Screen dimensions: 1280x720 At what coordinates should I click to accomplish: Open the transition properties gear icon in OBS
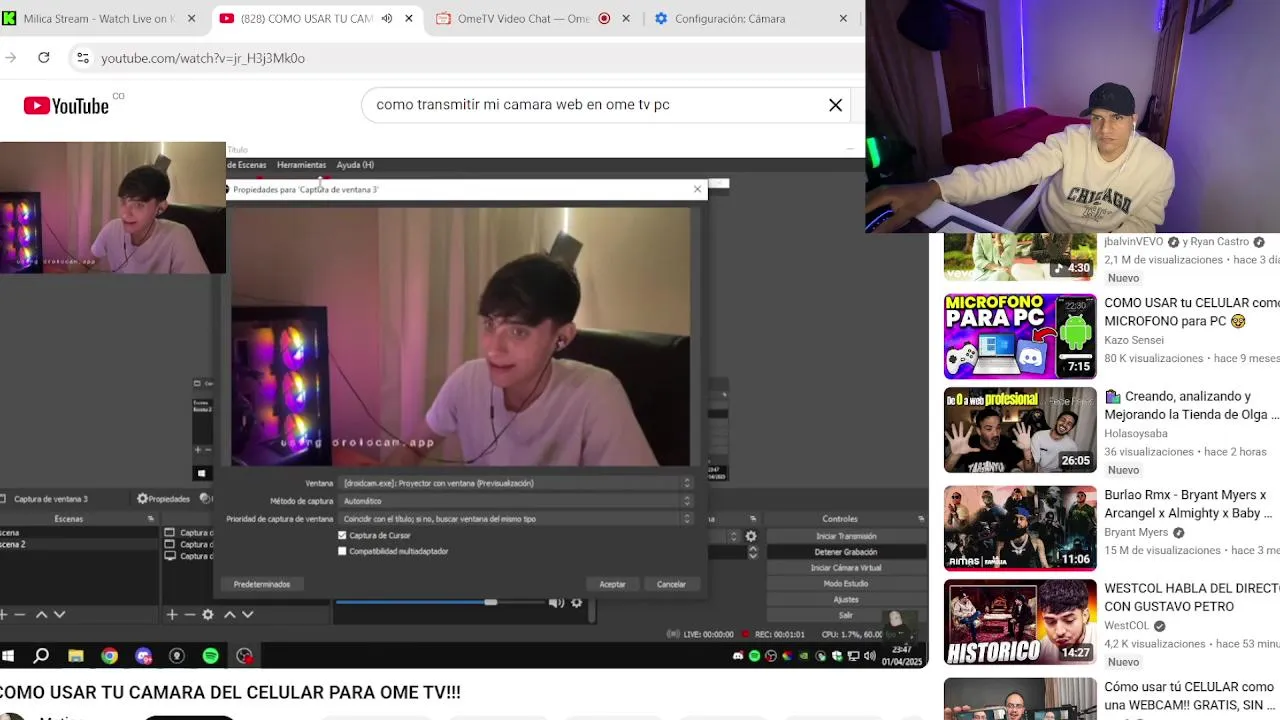point(751,536)
